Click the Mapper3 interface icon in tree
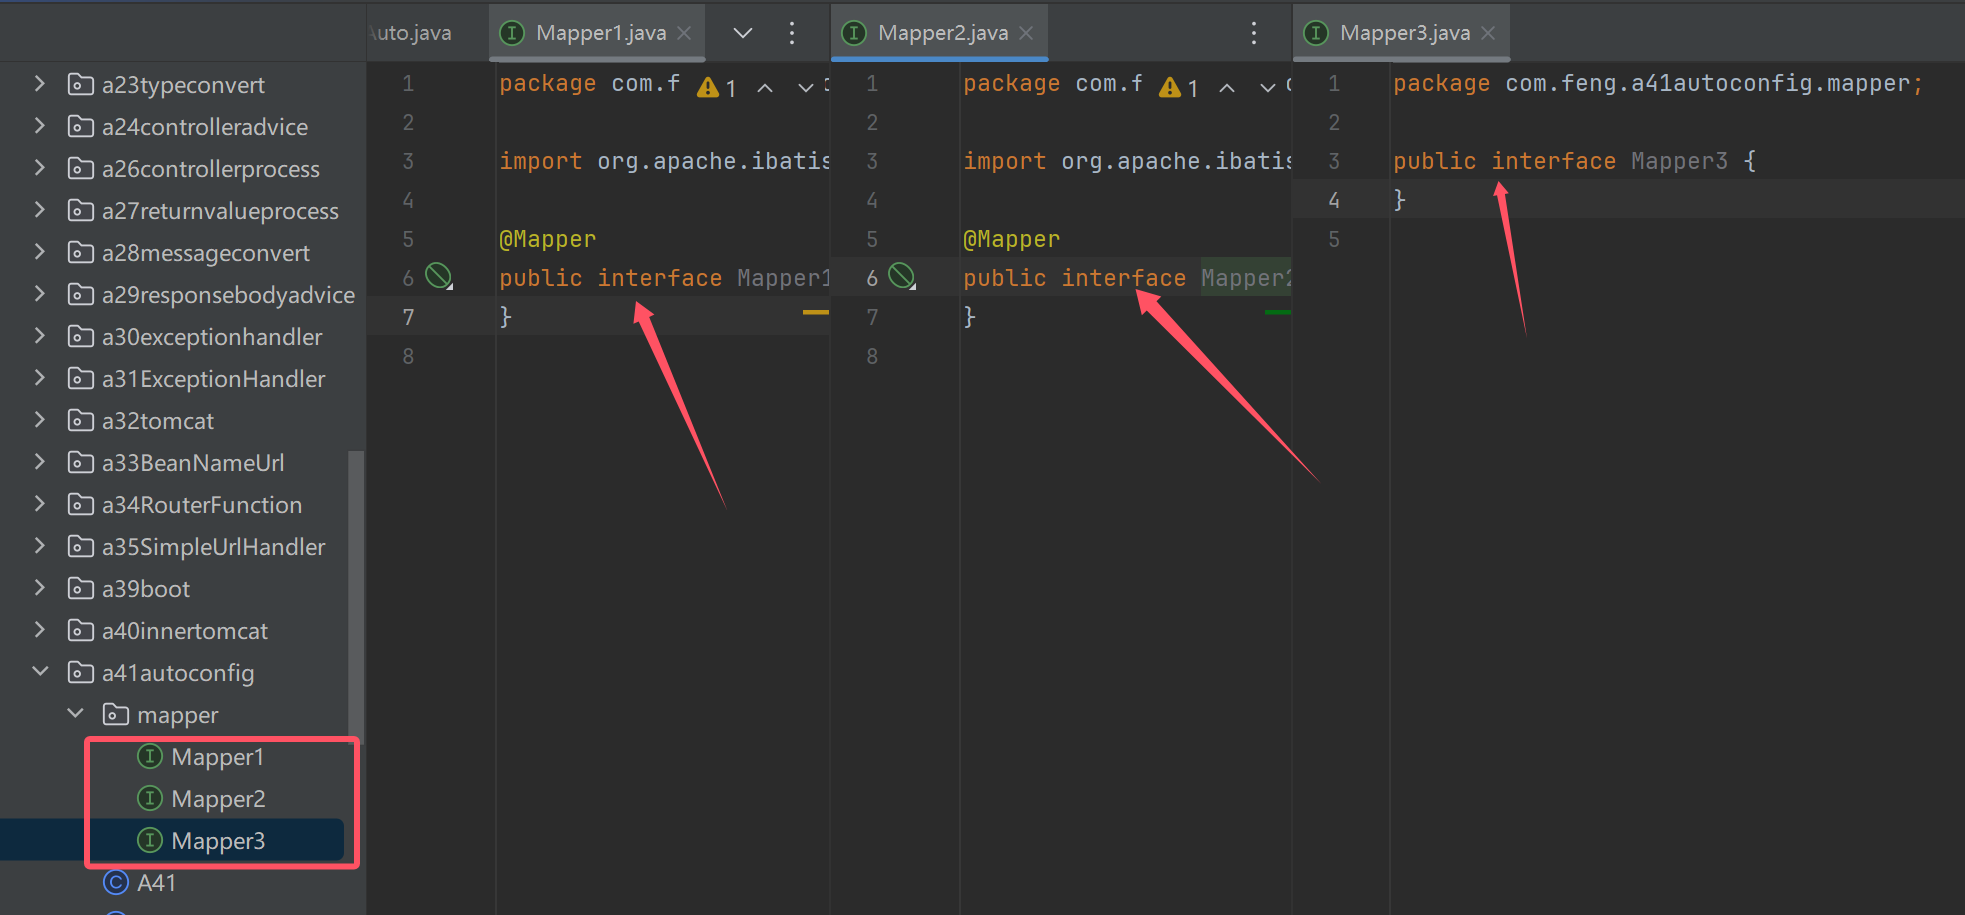 [150, 840]
